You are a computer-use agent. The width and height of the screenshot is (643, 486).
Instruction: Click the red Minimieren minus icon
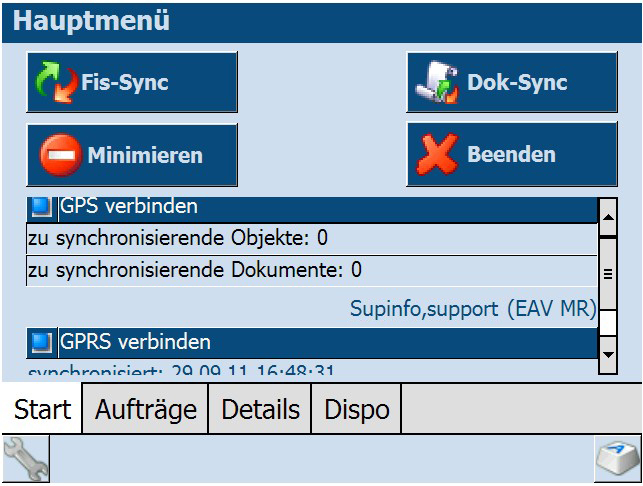[x=61, y=155]
